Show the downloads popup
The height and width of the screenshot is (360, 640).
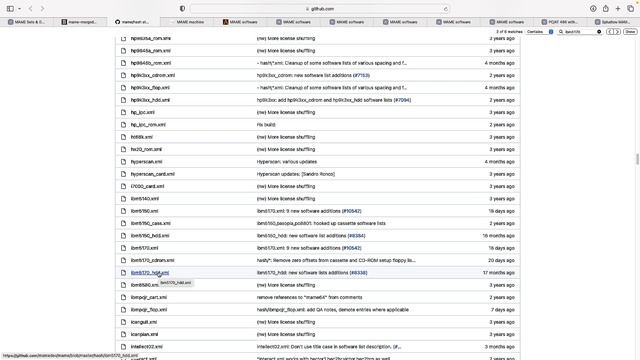(x=593, y=9)
